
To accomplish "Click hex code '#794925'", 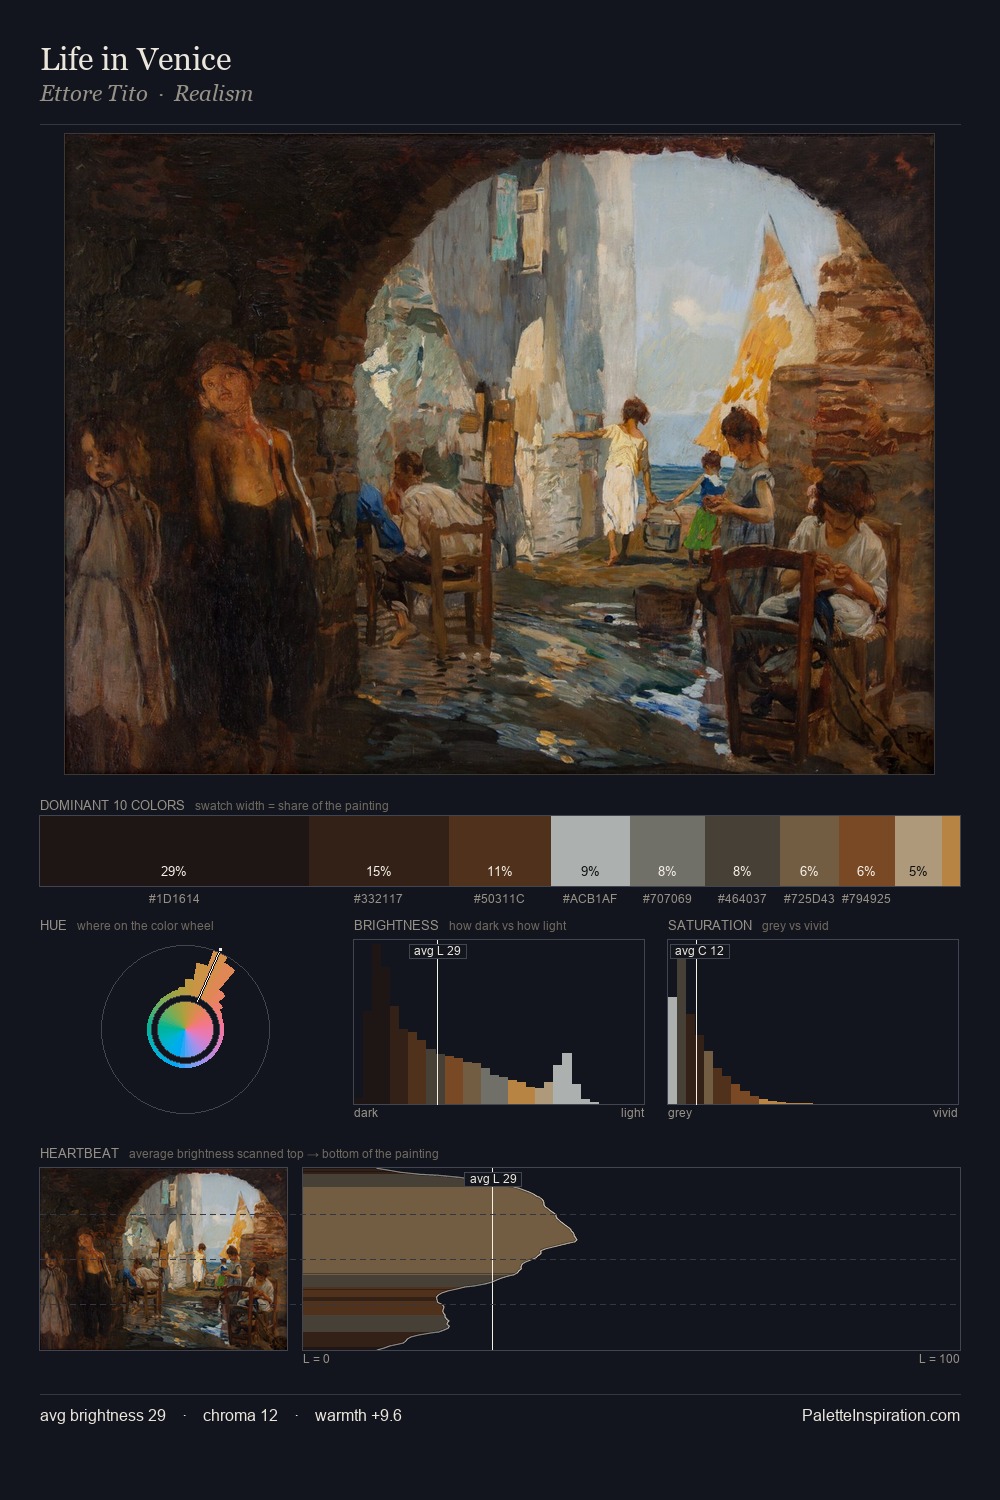I will coord(866,899).
